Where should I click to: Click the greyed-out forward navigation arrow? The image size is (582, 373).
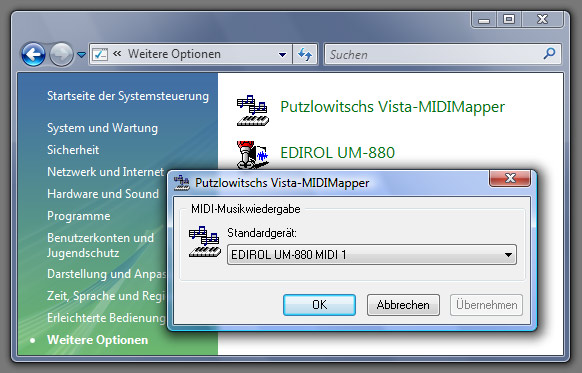(61, 55)
